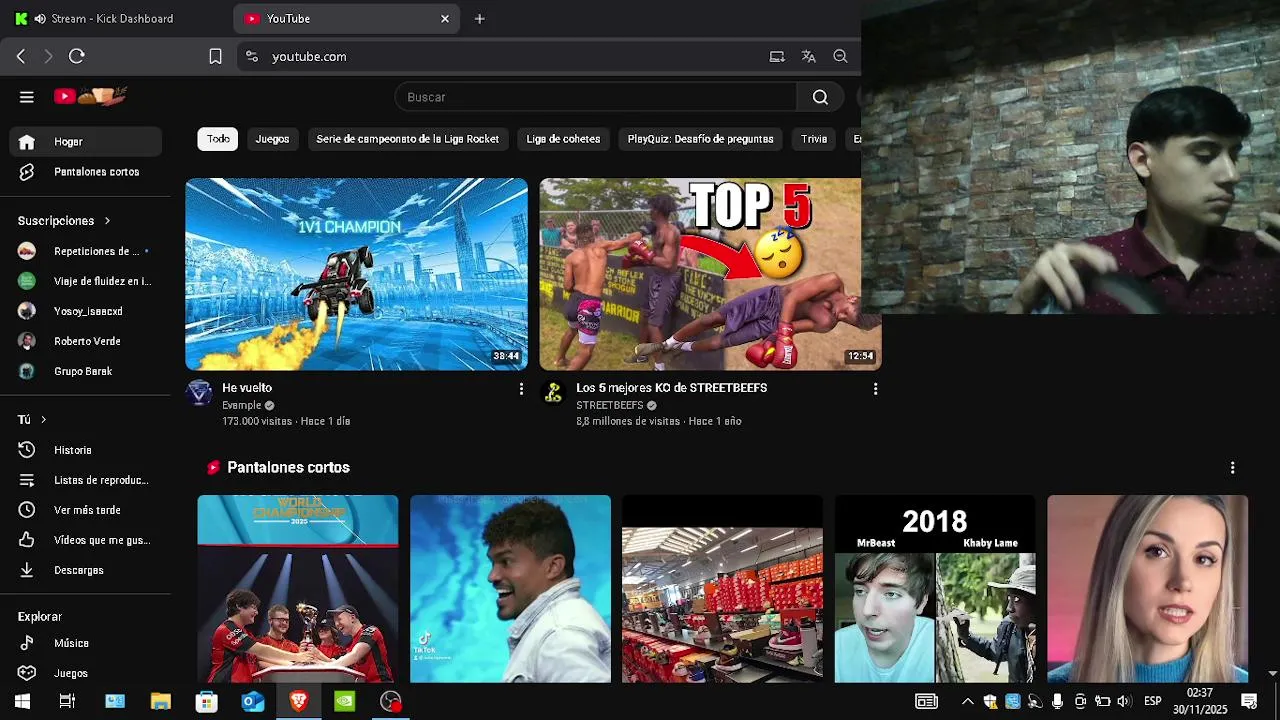1280x720 pixels.
Task: Expand the Tú section
Action: (32, 420)
